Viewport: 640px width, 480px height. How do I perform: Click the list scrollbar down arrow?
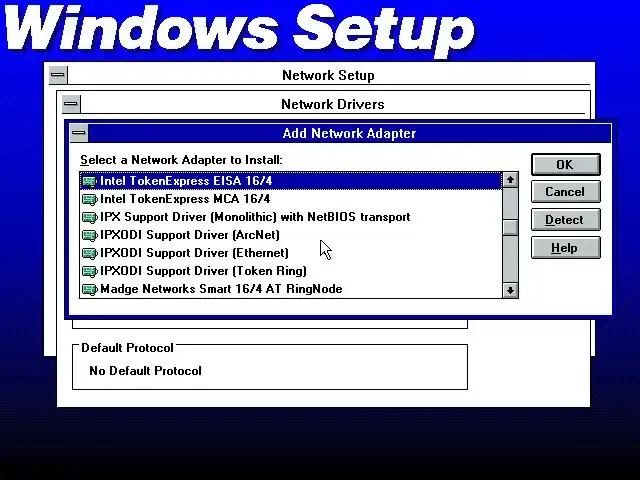[x=510, y=290]
